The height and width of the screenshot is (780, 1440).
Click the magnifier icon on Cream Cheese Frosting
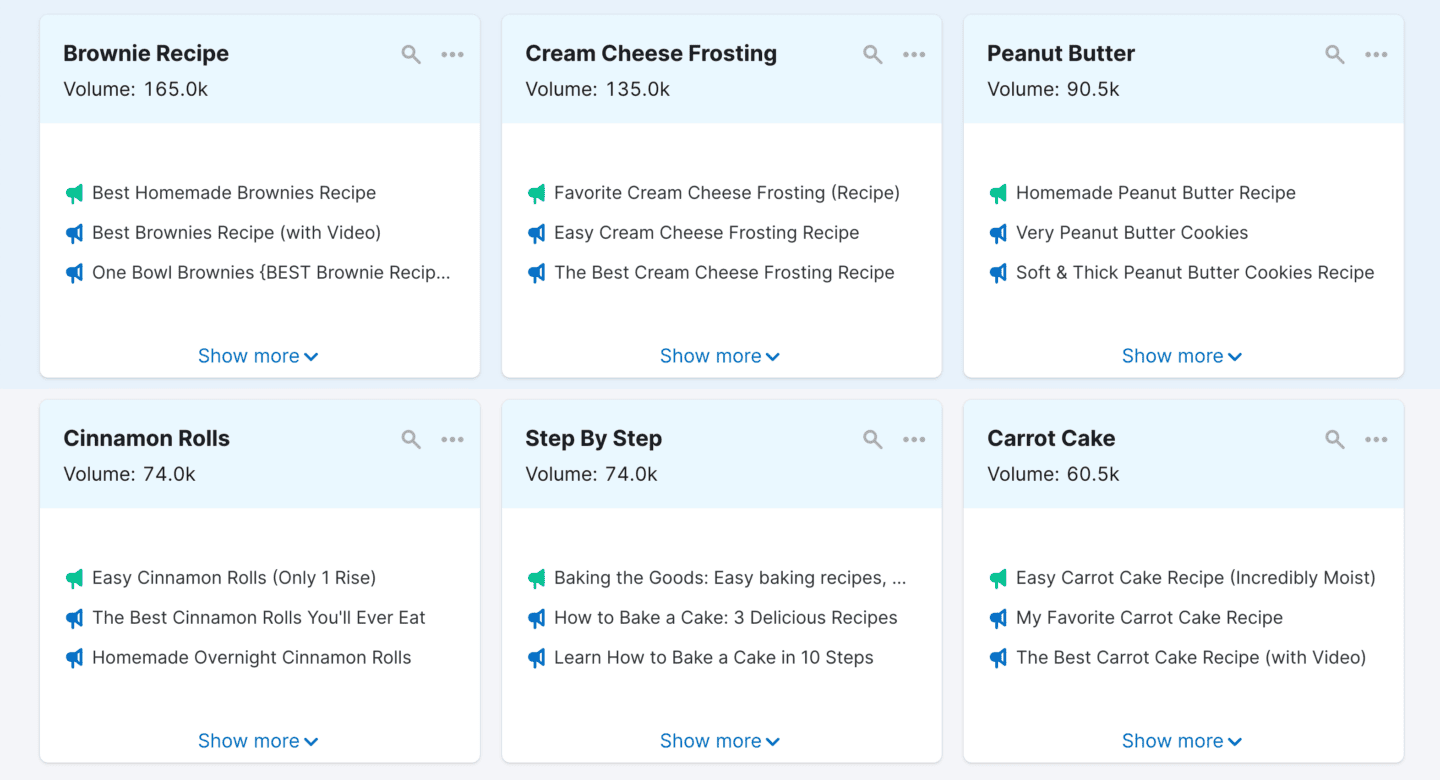coord(872,54)
